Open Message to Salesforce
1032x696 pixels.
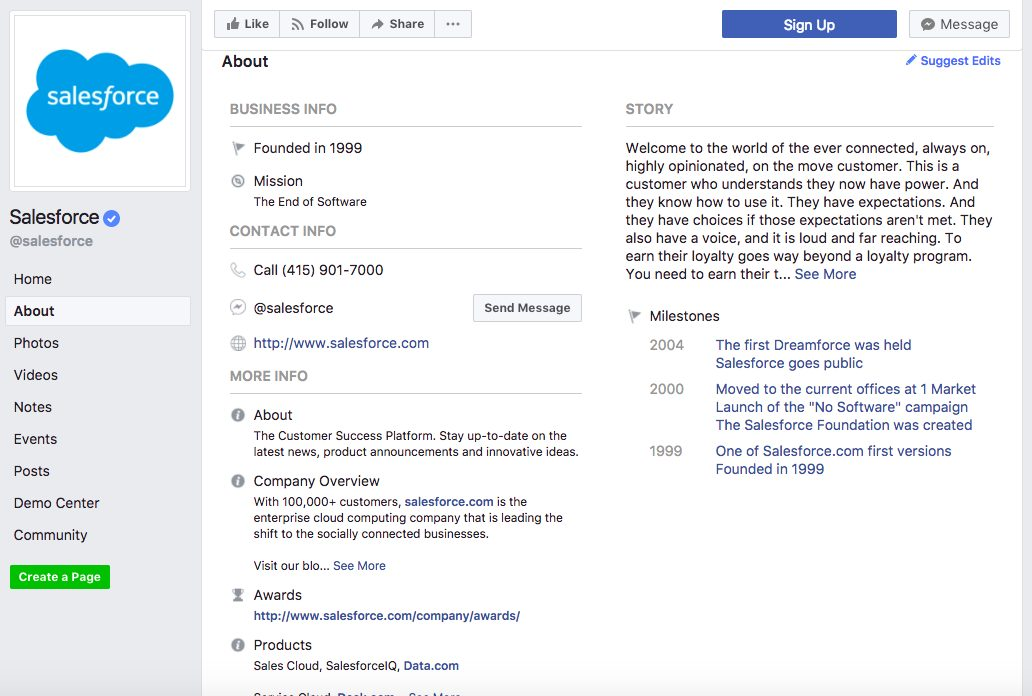[x=959, y=24]
